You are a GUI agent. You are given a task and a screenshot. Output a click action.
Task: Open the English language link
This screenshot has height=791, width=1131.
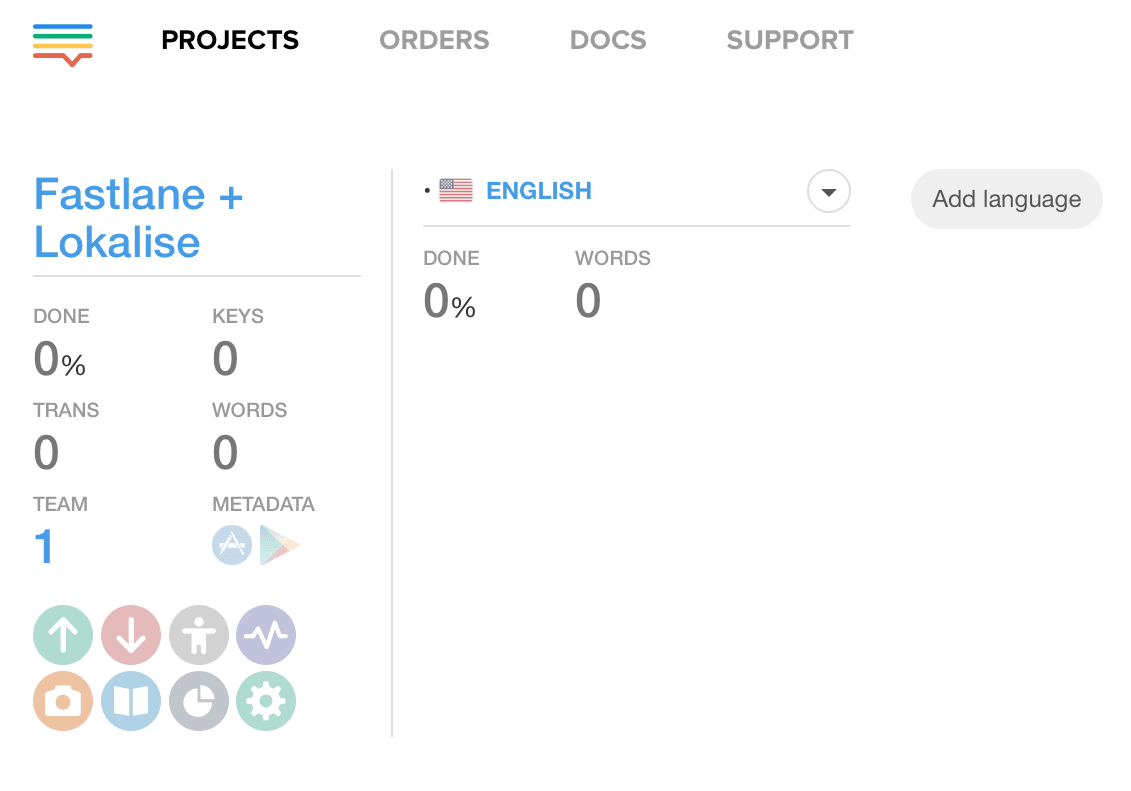click(x=538, y=191)
